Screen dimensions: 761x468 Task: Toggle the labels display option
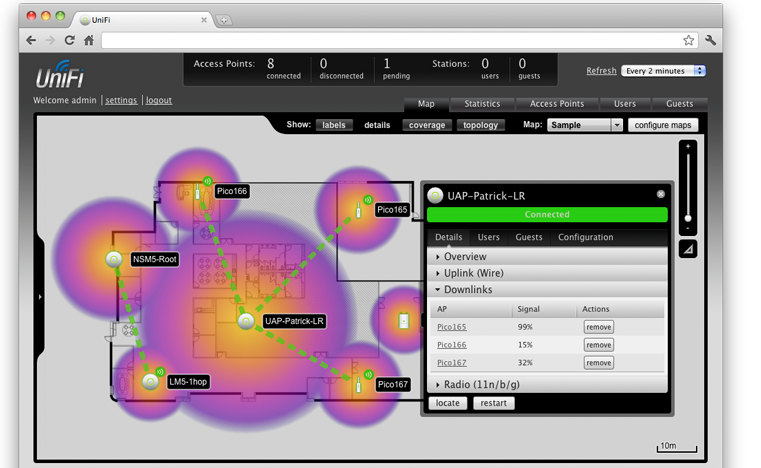tap(334, 125)
